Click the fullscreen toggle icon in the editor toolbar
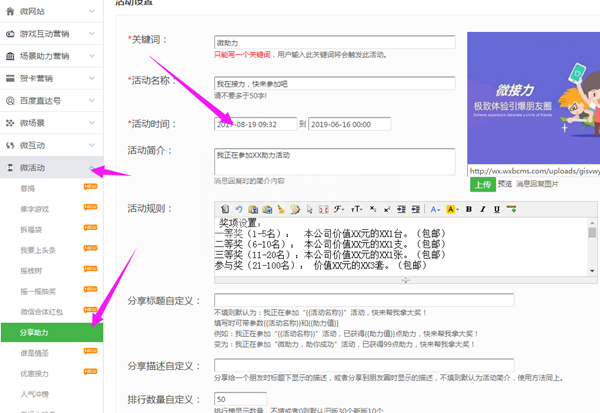Viewport: 600px width, 413px height. click(324, 209)
